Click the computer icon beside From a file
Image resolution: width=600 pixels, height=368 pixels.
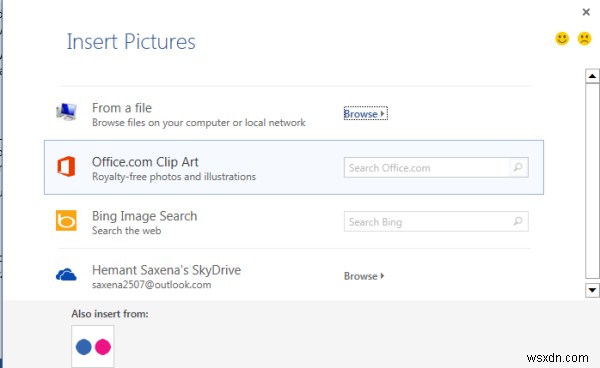[x=67, y=112]
